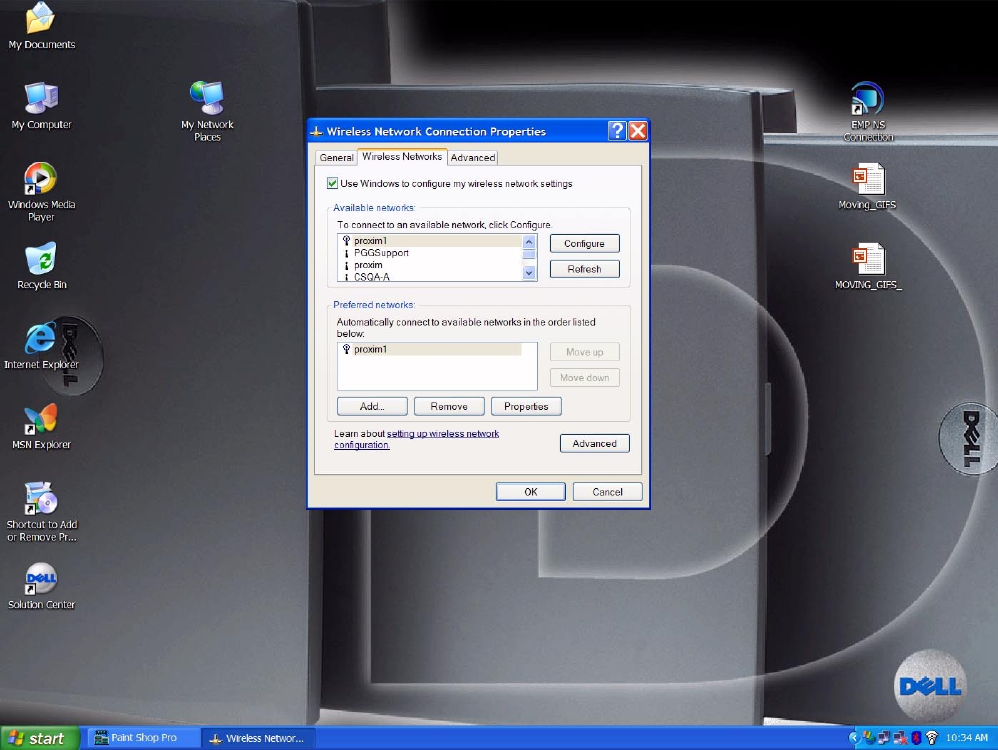Open the My Documents desktop icon
The height and width of the screenshot is (750, 998).
click(41, 25)
